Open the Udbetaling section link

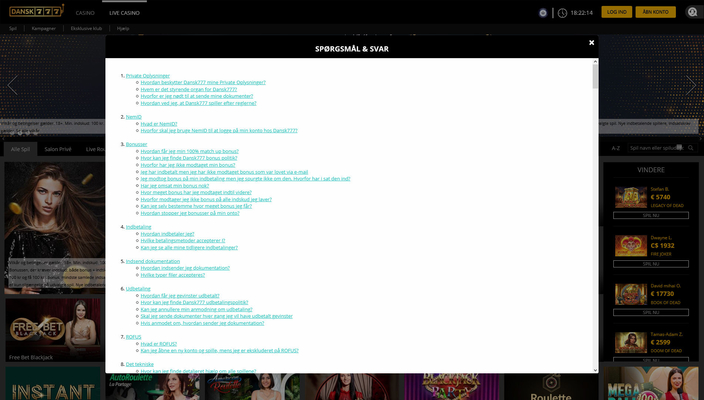tap(138, 289)
